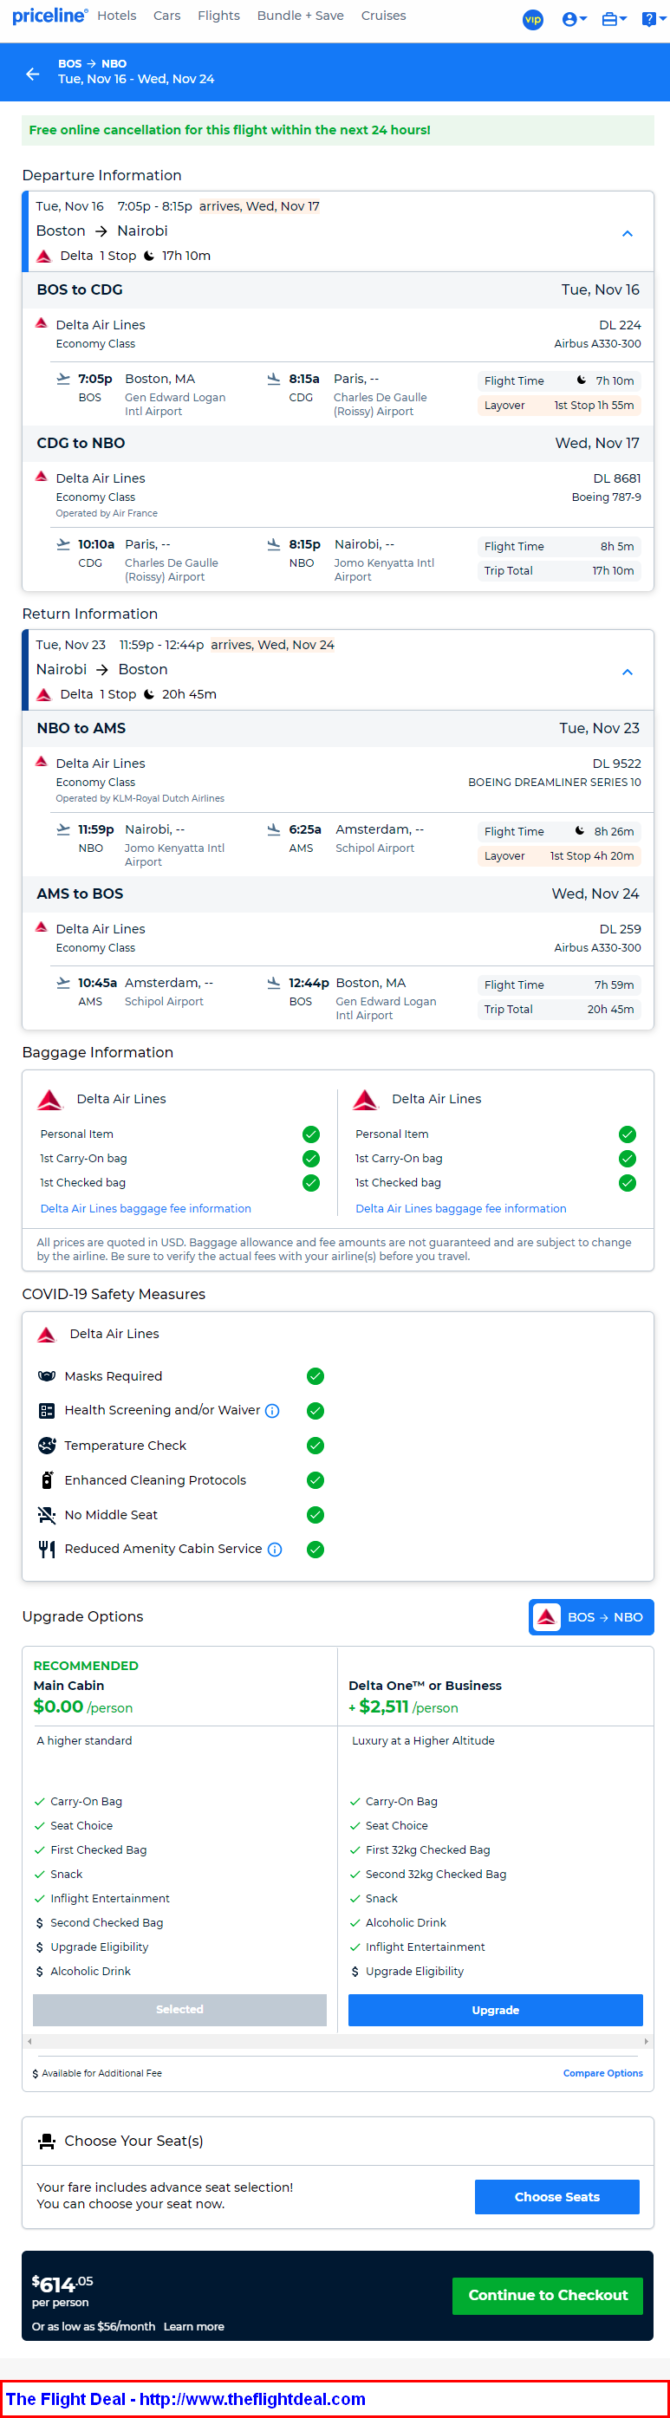
Task: Click Delta logo in Nairobi to Boston summary
Action: [x=44, y=695]
